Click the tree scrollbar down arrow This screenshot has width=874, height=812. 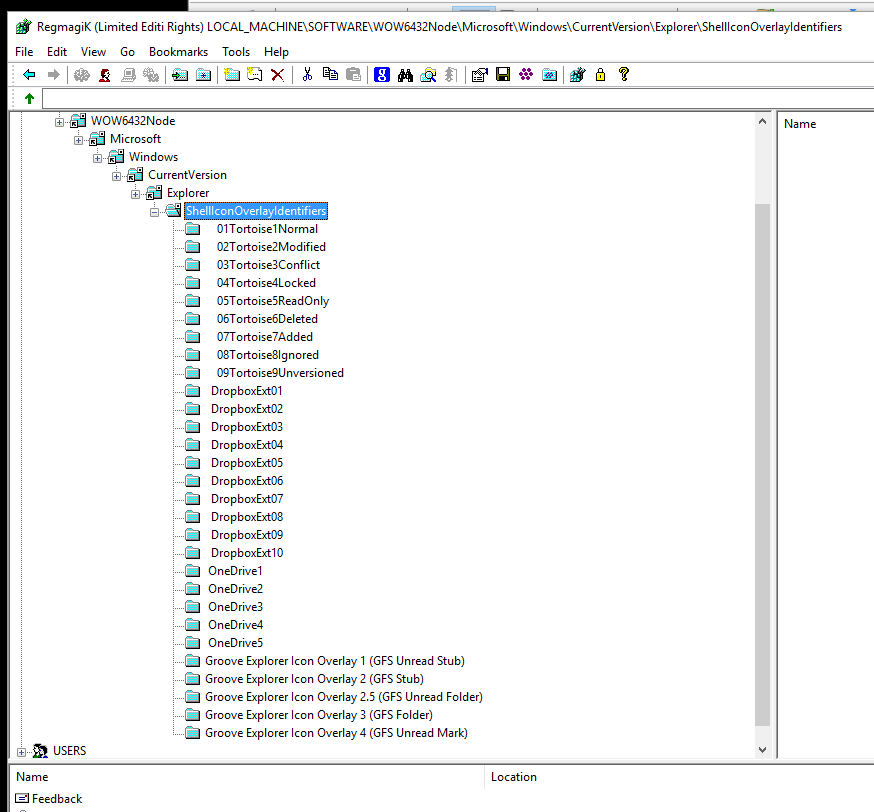click(x=763, y=748)
